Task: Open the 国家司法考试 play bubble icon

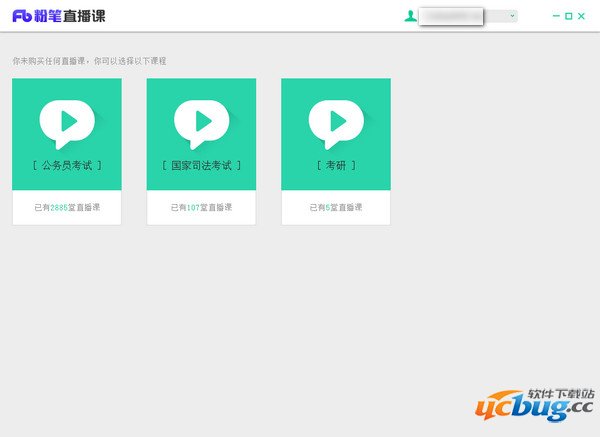Action: (x=202, y=124)
